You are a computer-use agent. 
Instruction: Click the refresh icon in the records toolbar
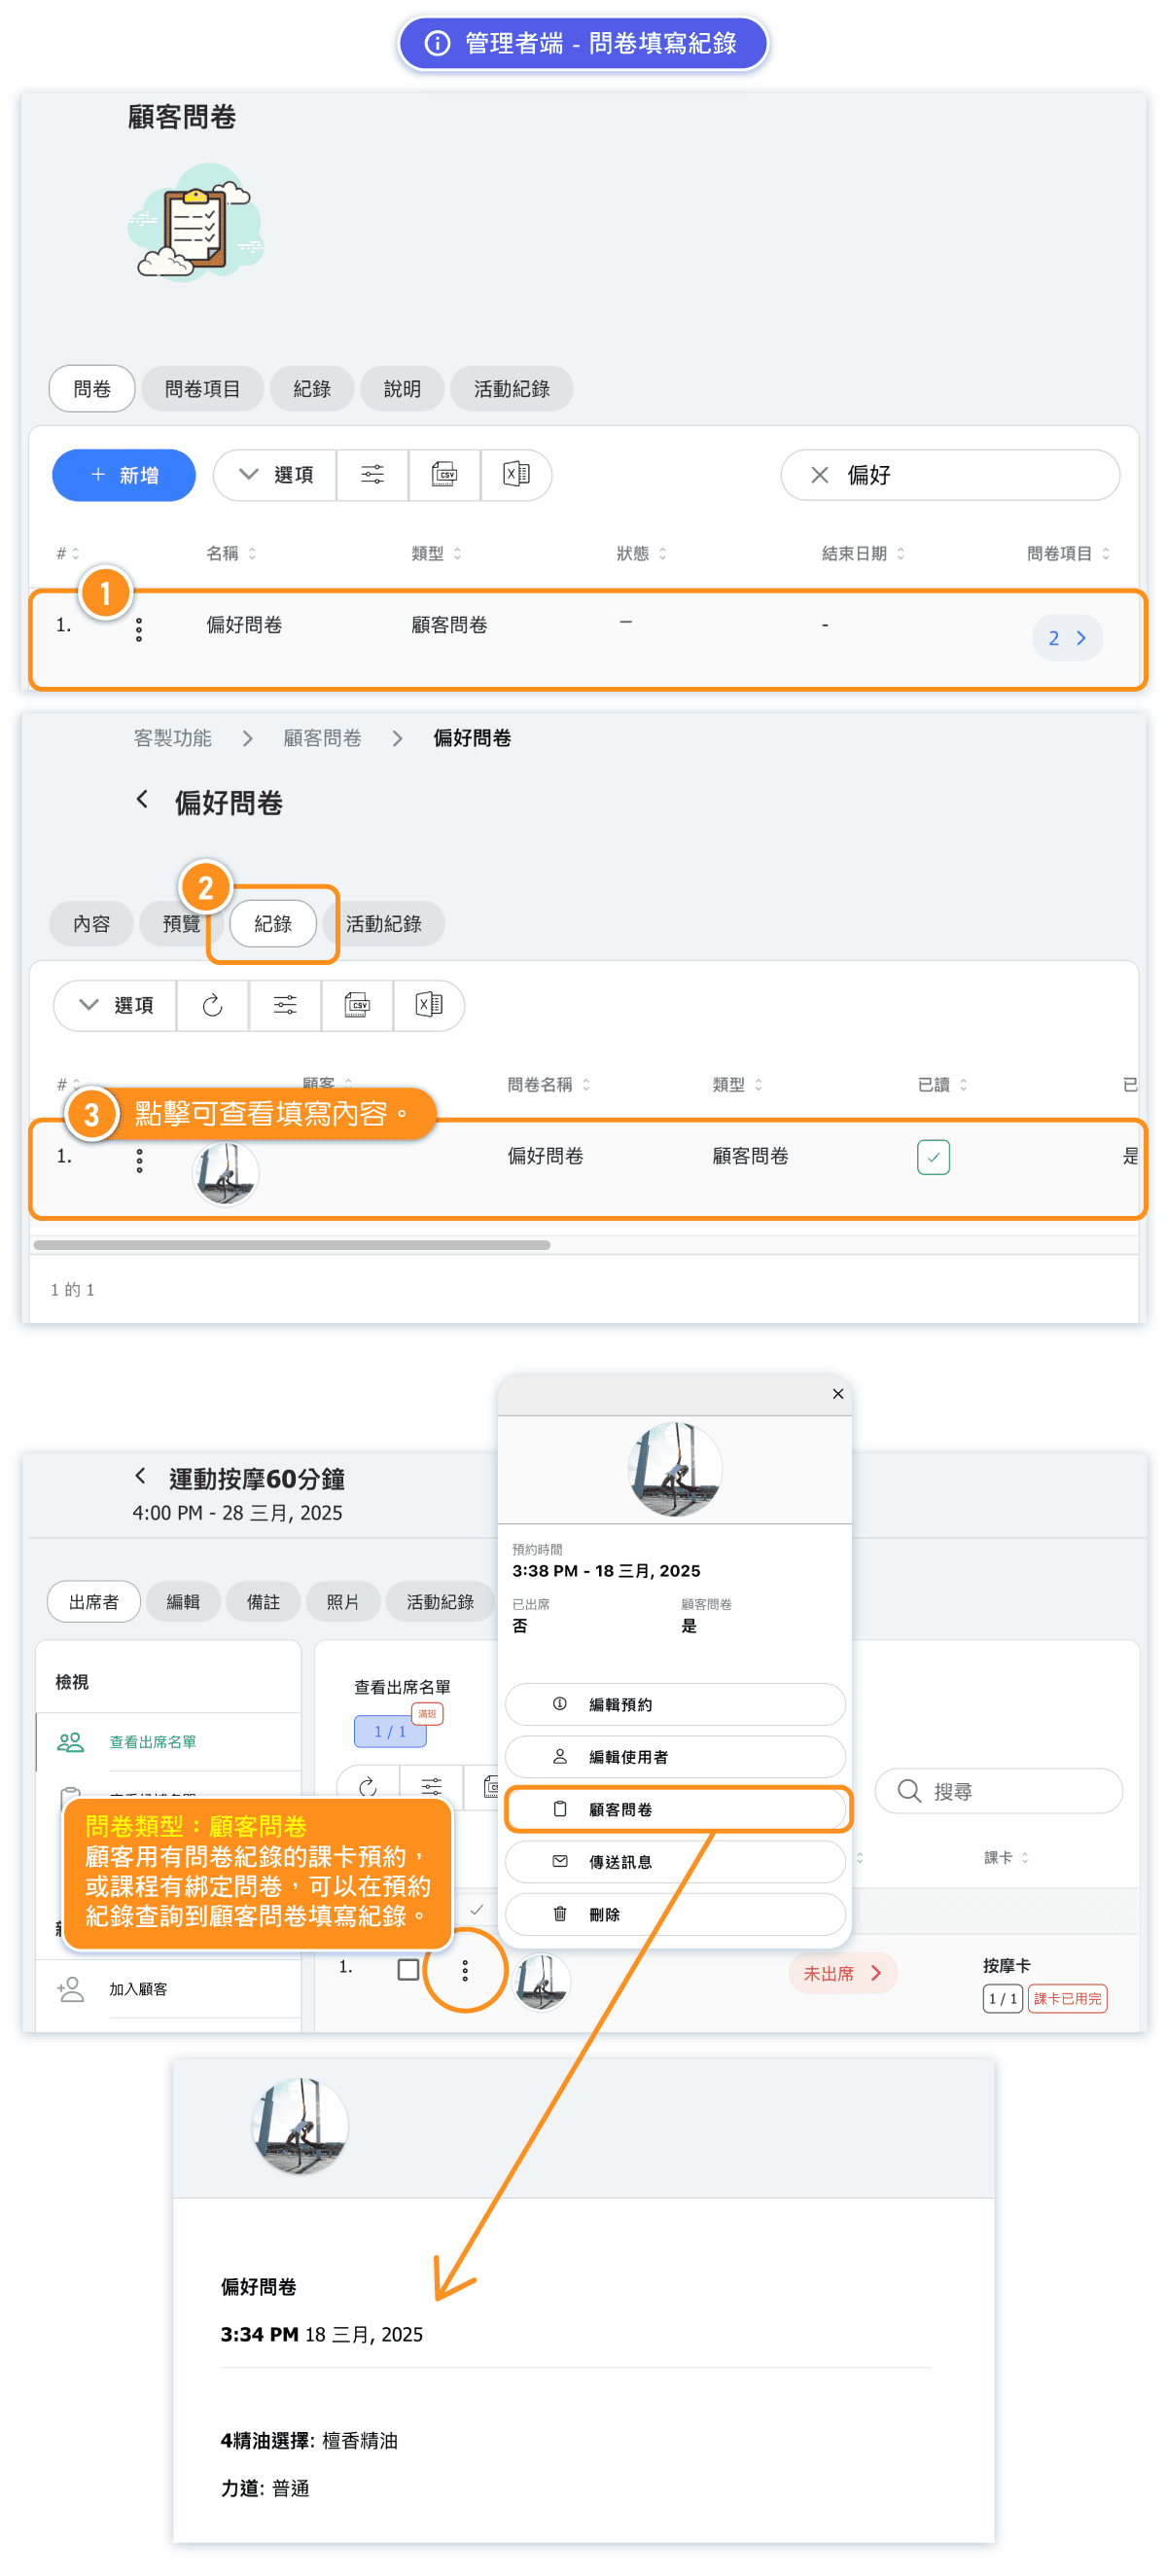click(x=212, y=1005)
